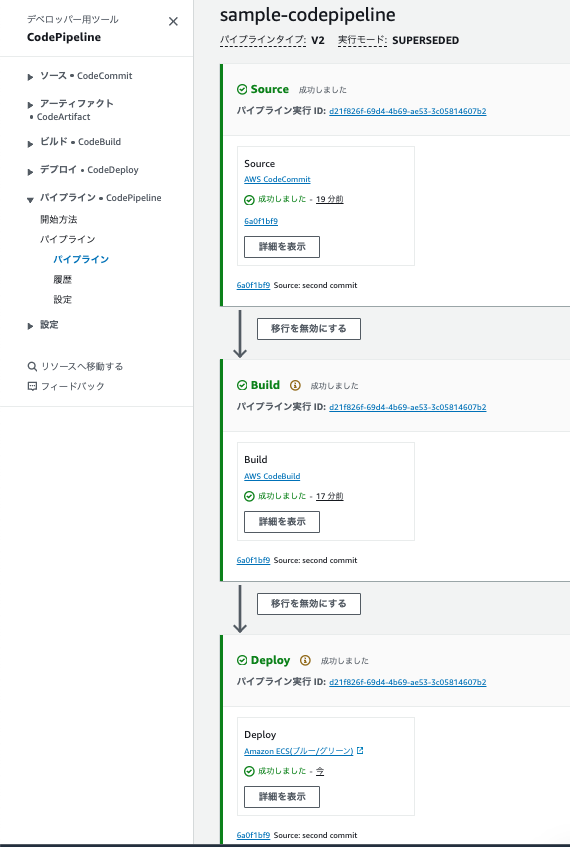570x847 pixels.
Task: Click the Deploy stage success check icon
Action: [242, 660]
